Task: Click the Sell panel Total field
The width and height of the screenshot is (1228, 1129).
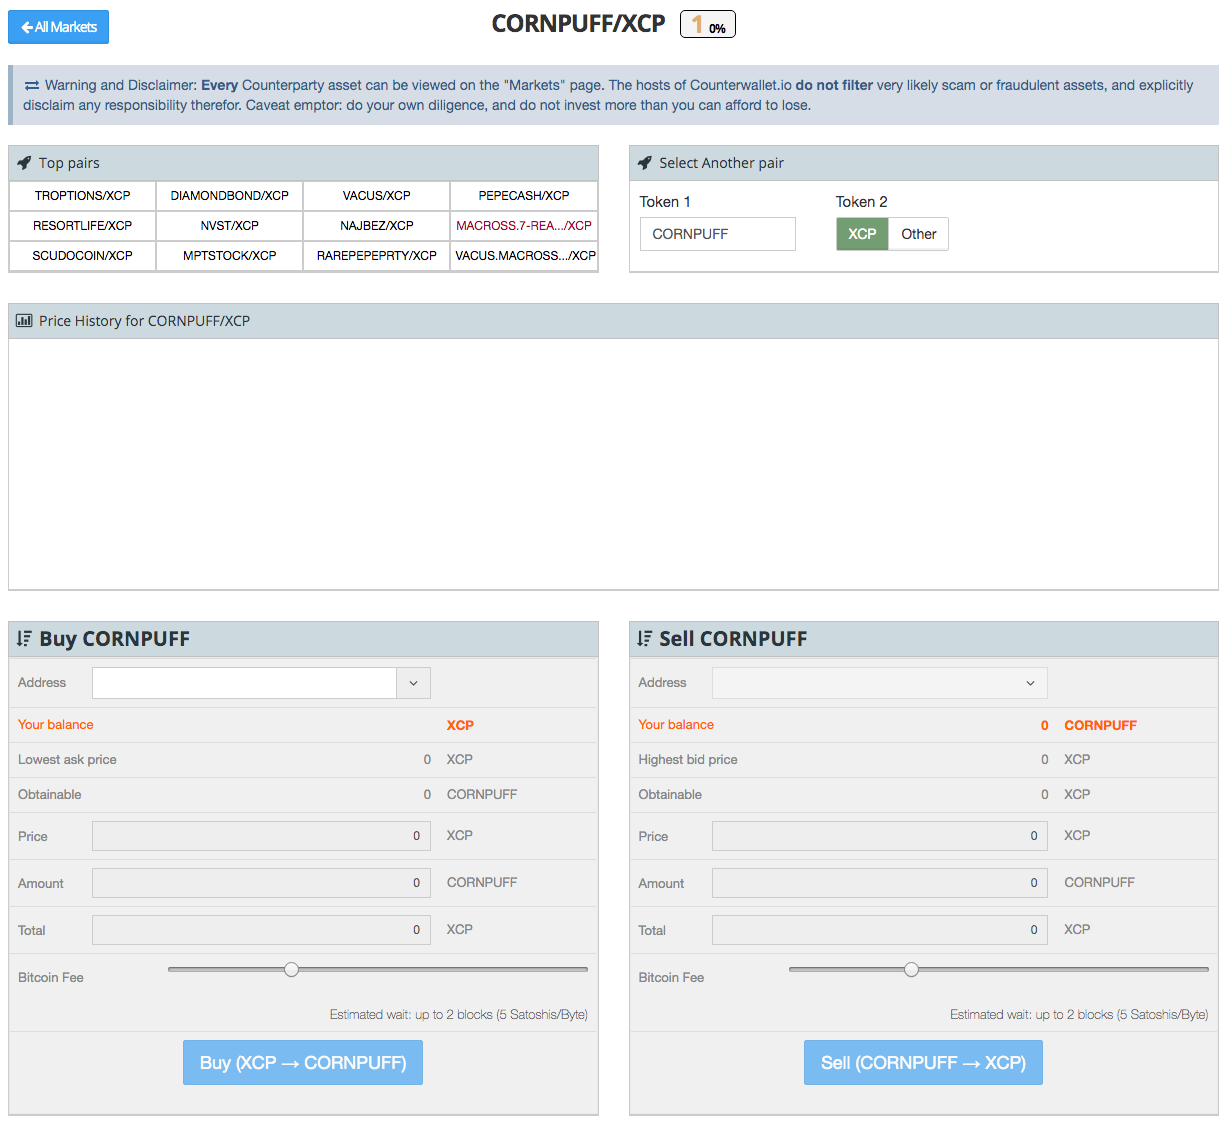Action: [x=880, y=930]
